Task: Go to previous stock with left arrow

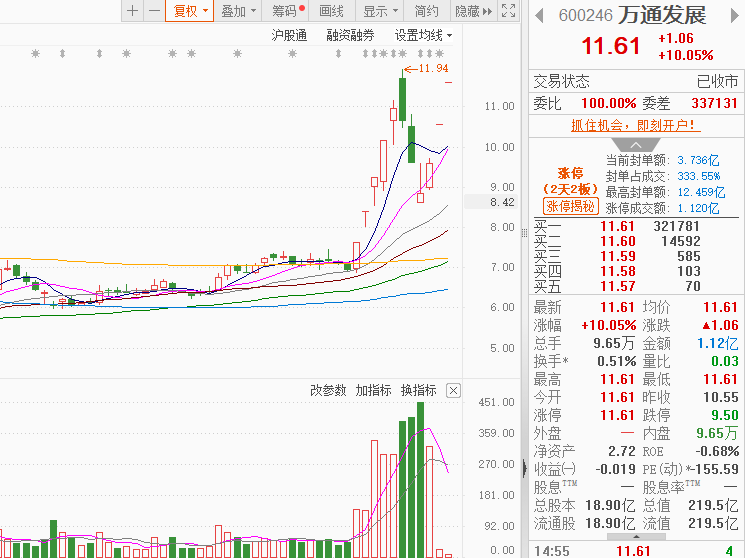Action: [x=539, y=16]
